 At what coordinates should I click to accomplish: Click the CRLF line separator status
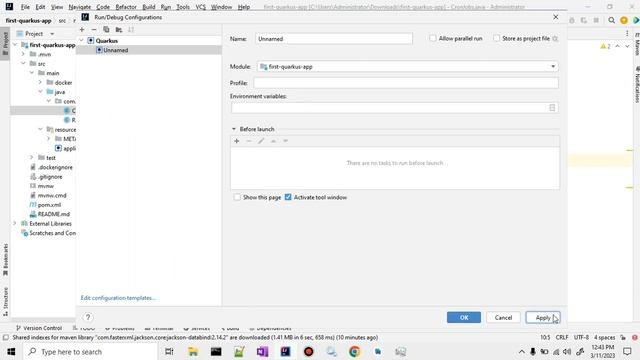click(x=562, y=337)
